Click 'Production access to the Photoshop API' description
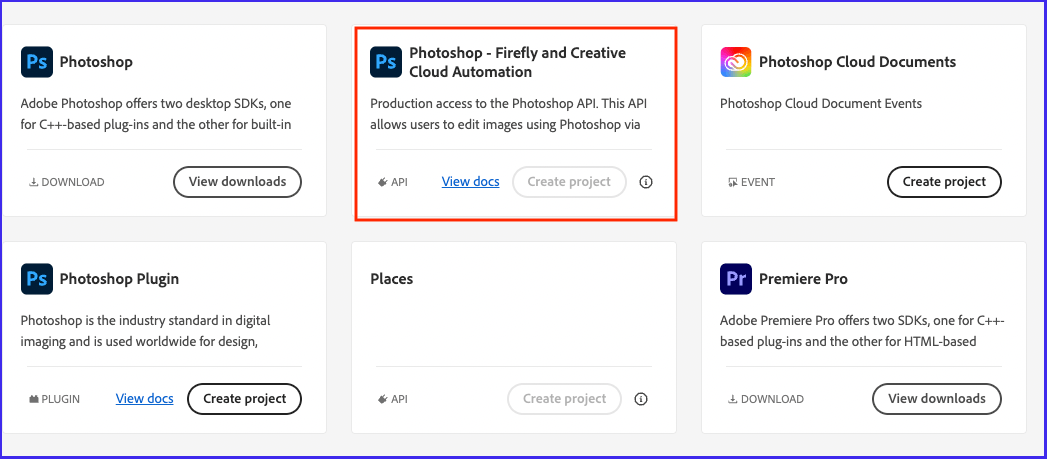Screen dimensions: 1047x459 coord(508,114)
